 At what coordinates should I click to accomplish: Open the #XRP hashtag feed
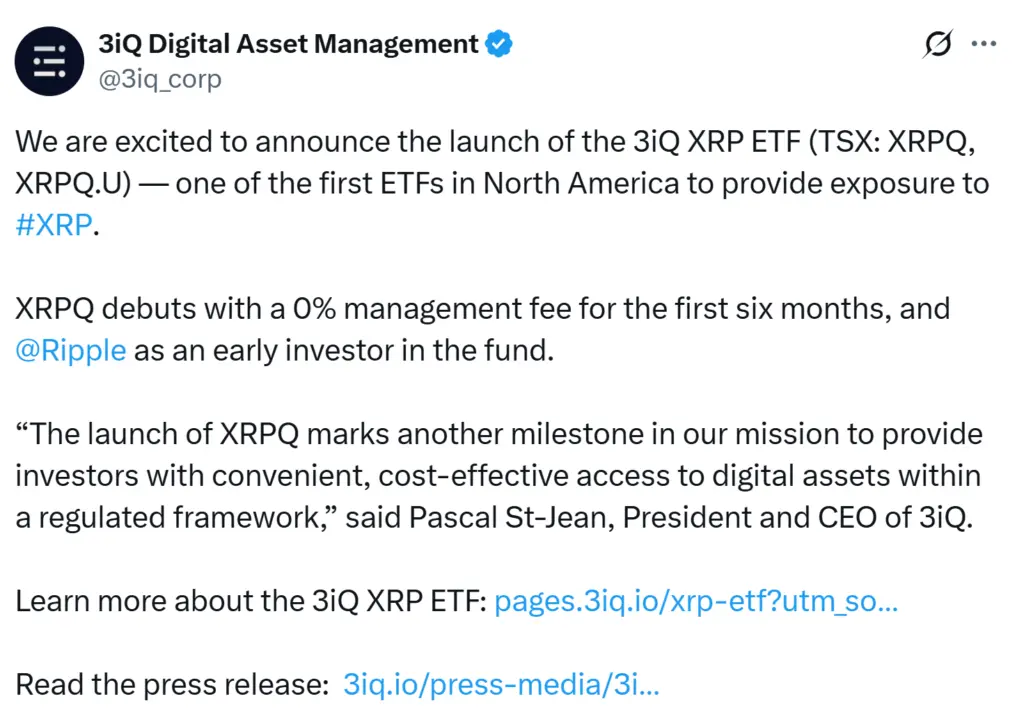coord(41,225)
